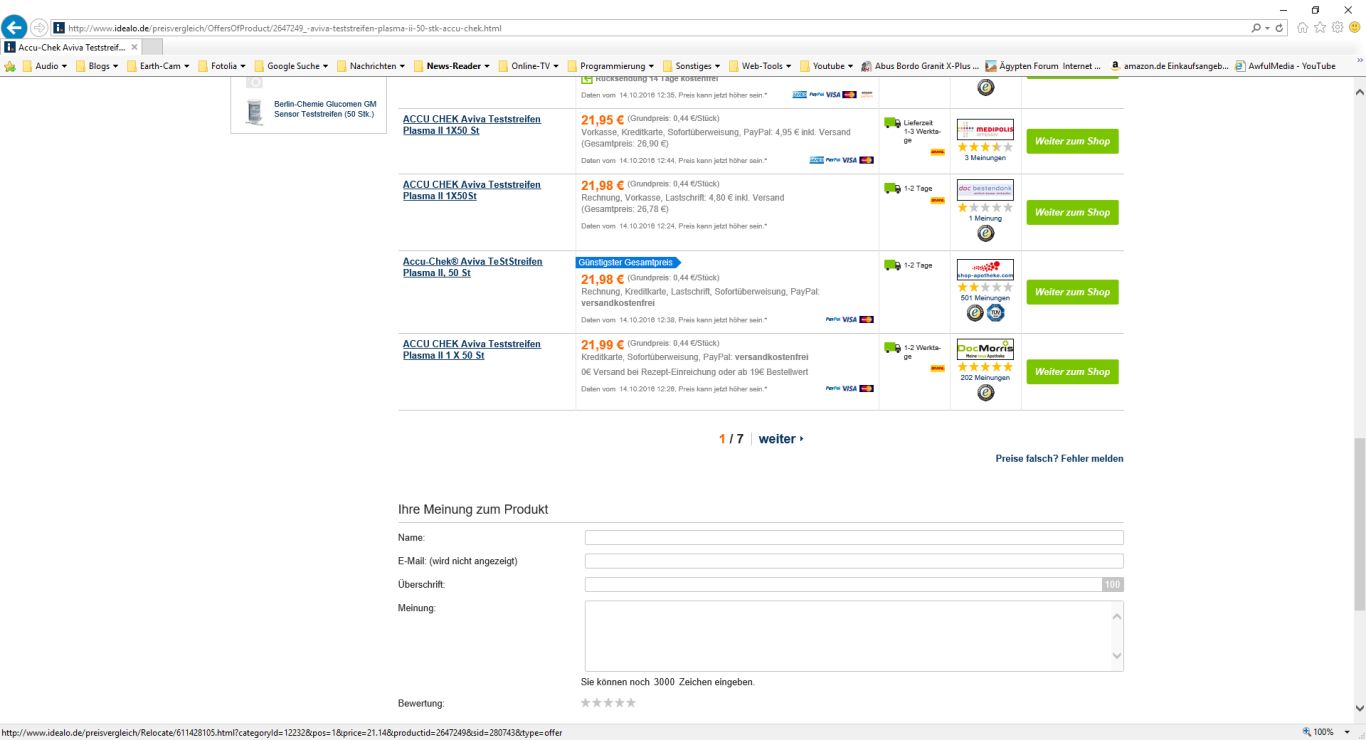Open the shop-apotheke.com shop logo

pos(985,270)
